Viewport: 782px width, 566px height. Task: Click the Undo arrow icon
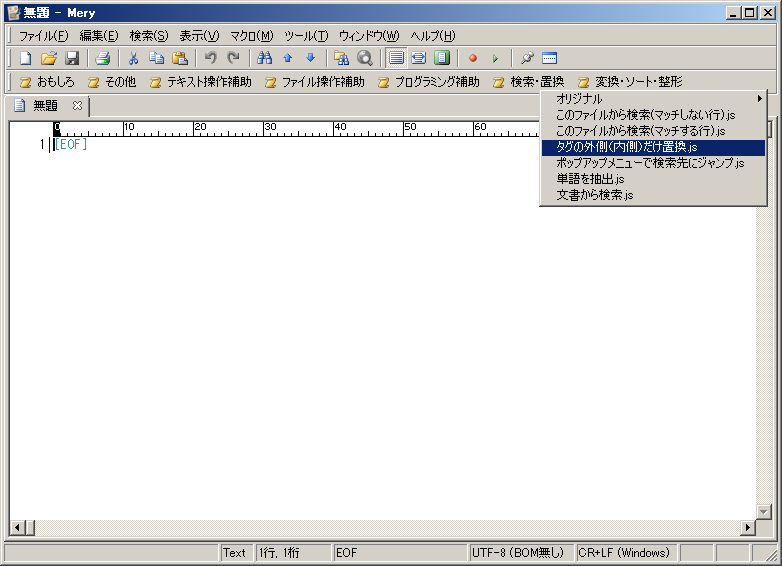click(x=210, y=59)
